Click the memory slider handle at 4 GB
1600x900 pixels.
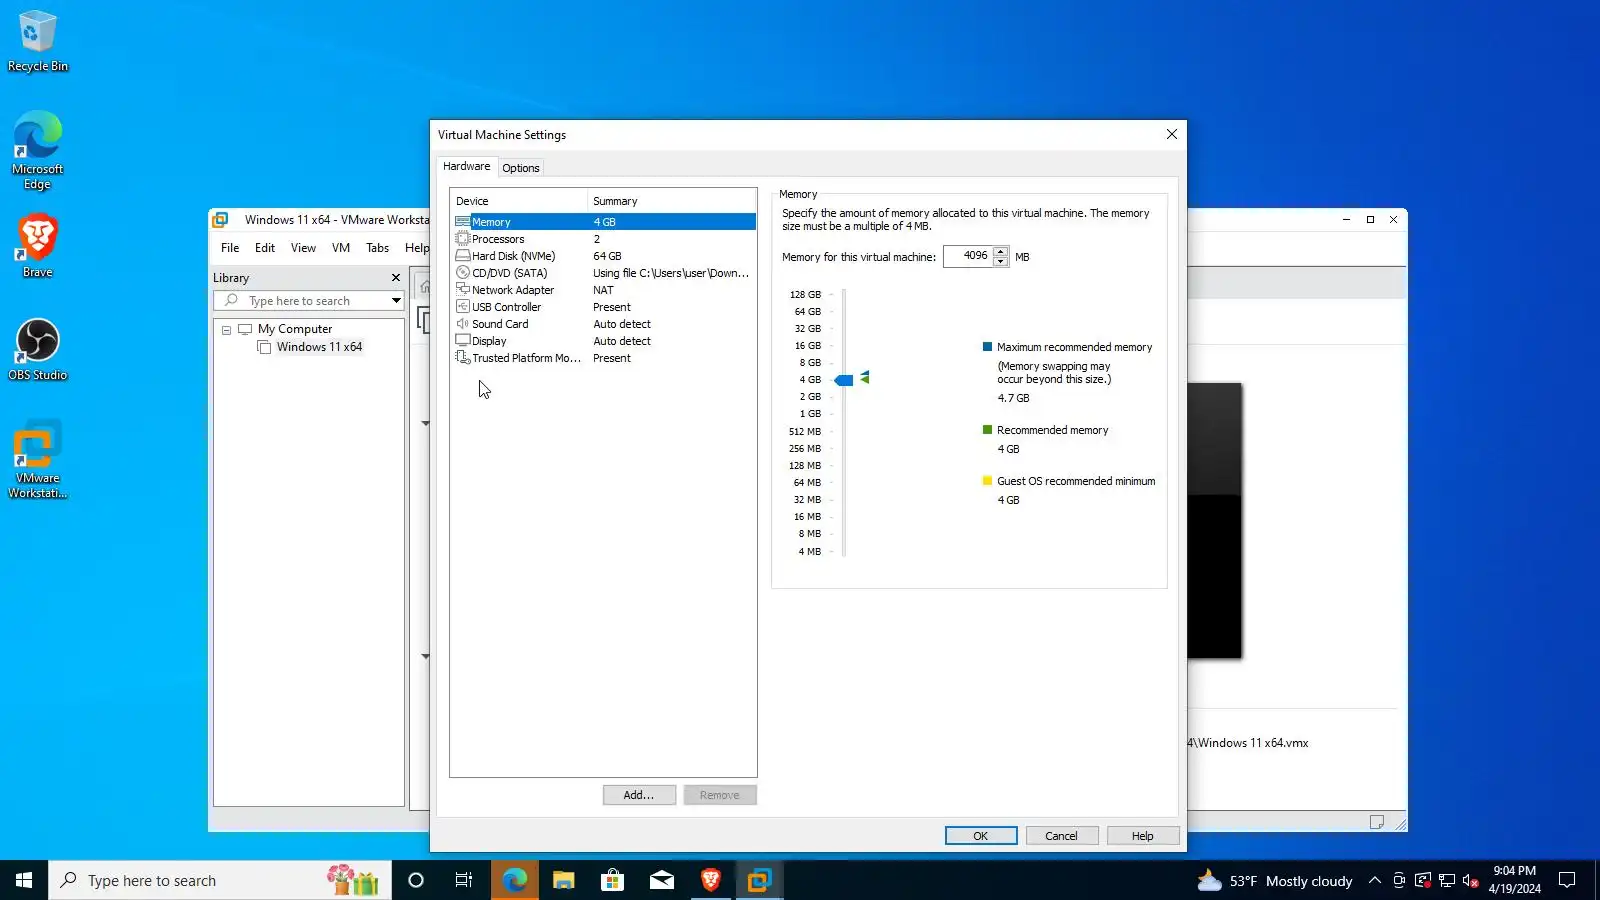point(844,380)
